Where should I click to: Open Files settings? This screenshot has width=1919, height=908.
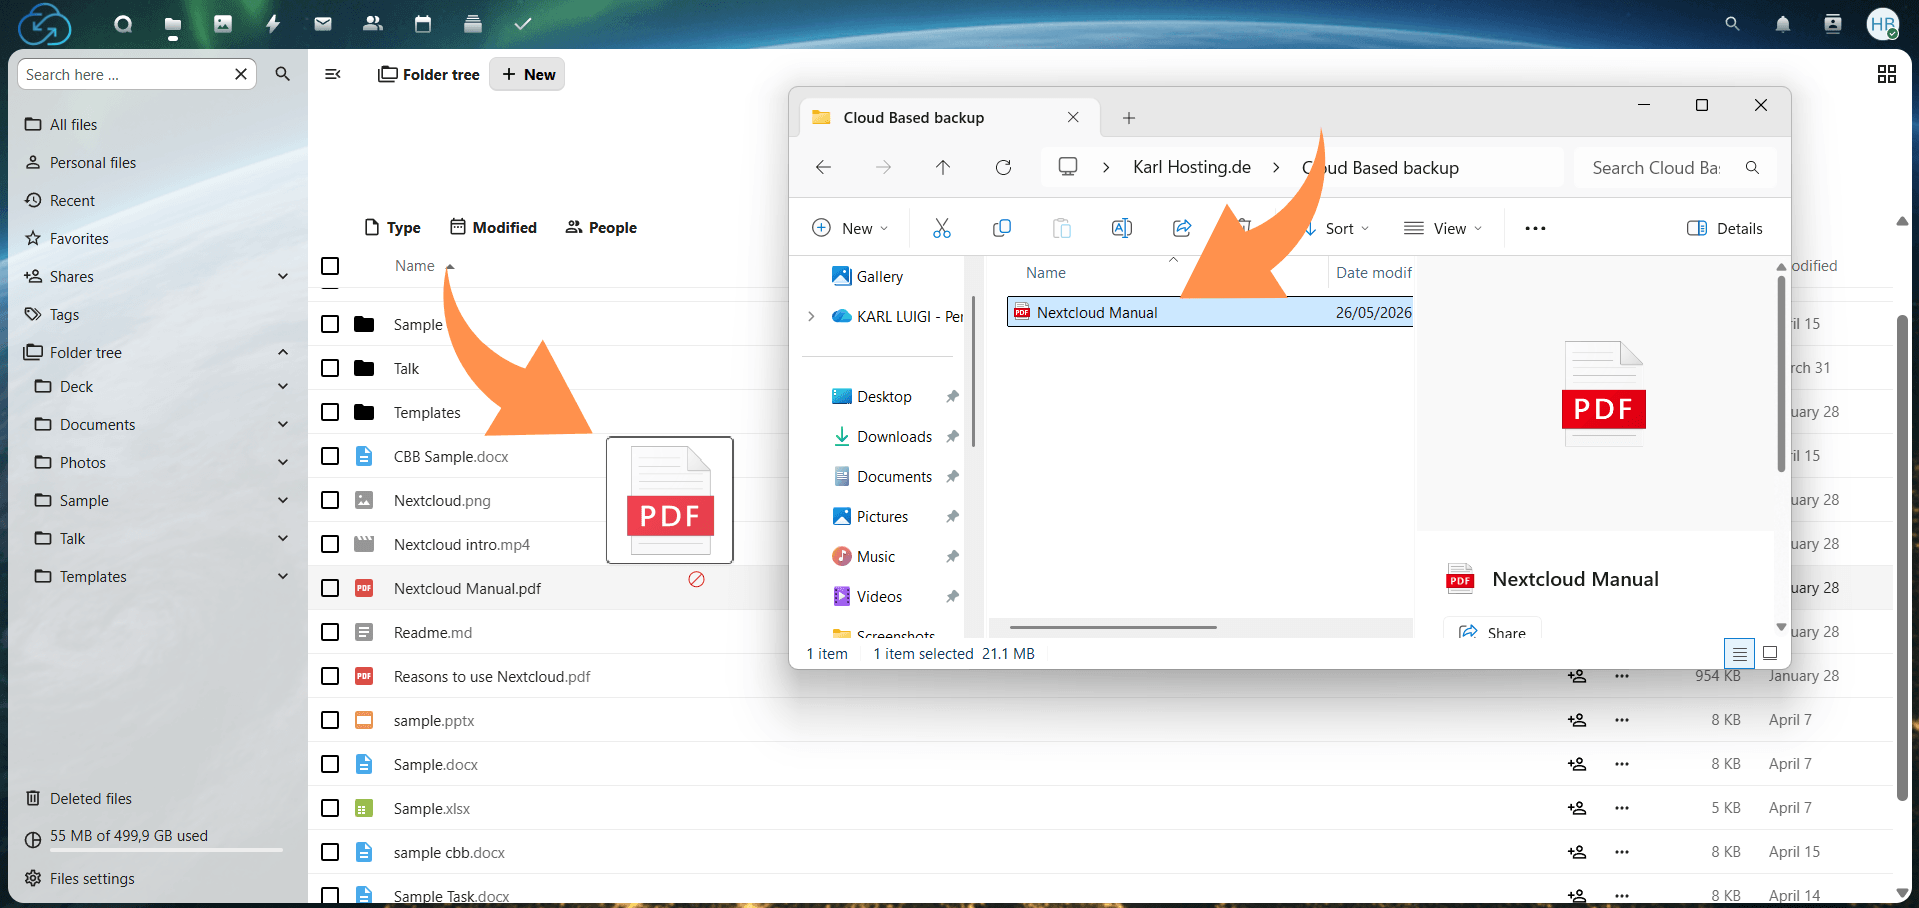92,878
